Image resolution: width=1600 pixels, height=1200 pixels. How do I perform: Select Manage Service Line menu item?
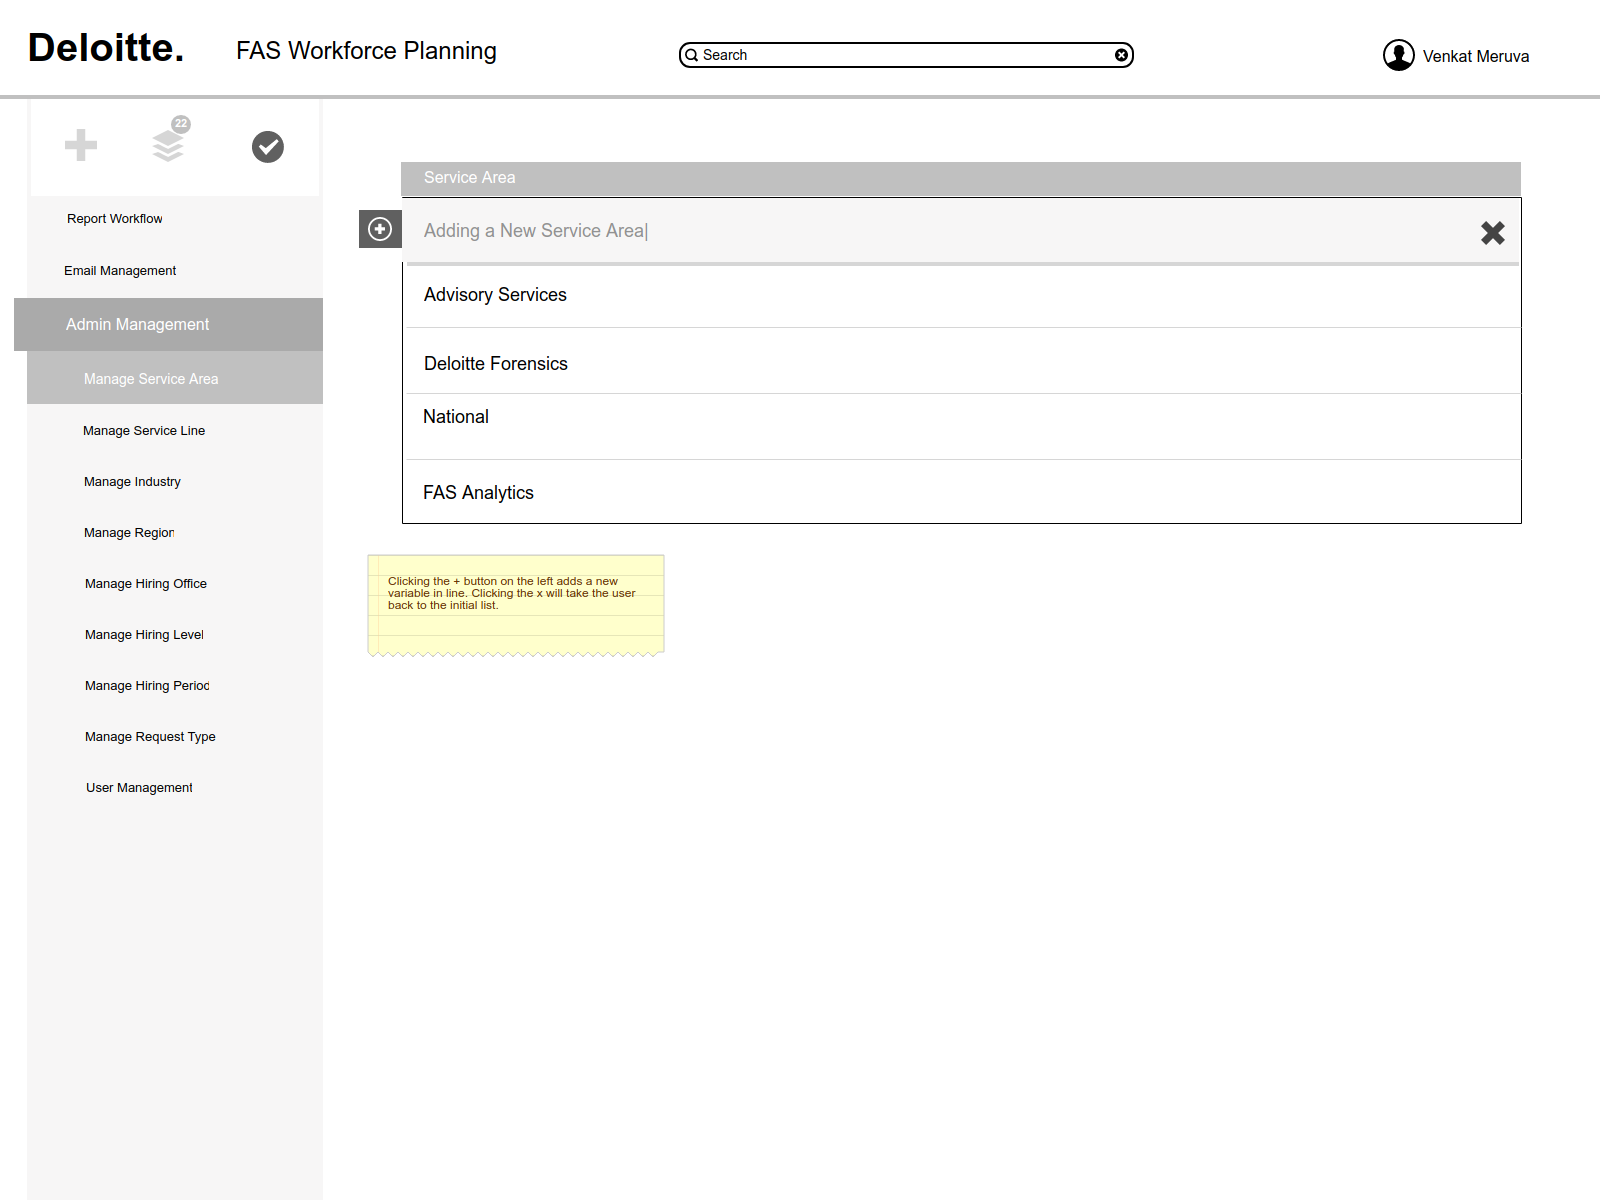point(144,431)
